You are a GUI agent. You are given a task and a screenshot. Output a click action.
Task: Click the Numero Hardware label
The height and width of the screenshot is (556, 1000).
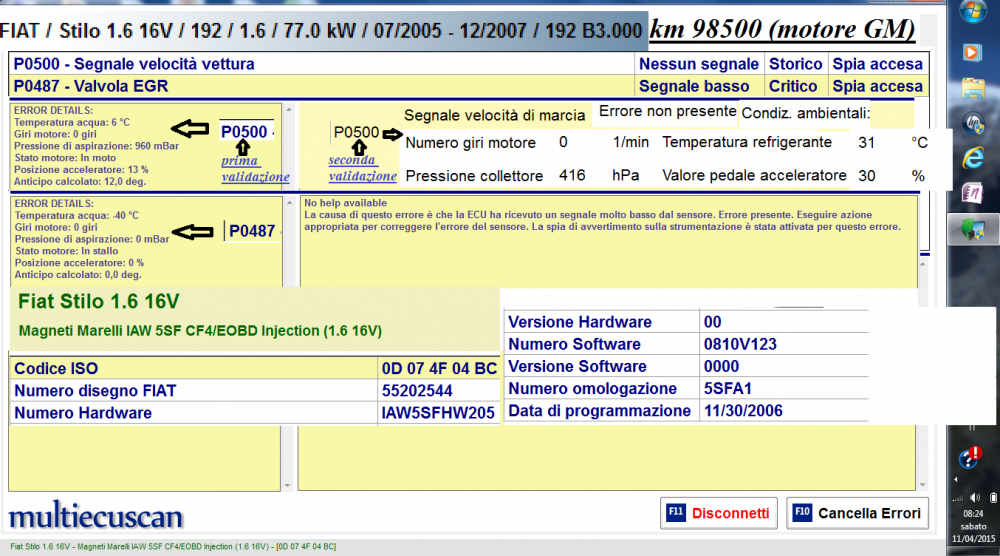tap(83, 413)
